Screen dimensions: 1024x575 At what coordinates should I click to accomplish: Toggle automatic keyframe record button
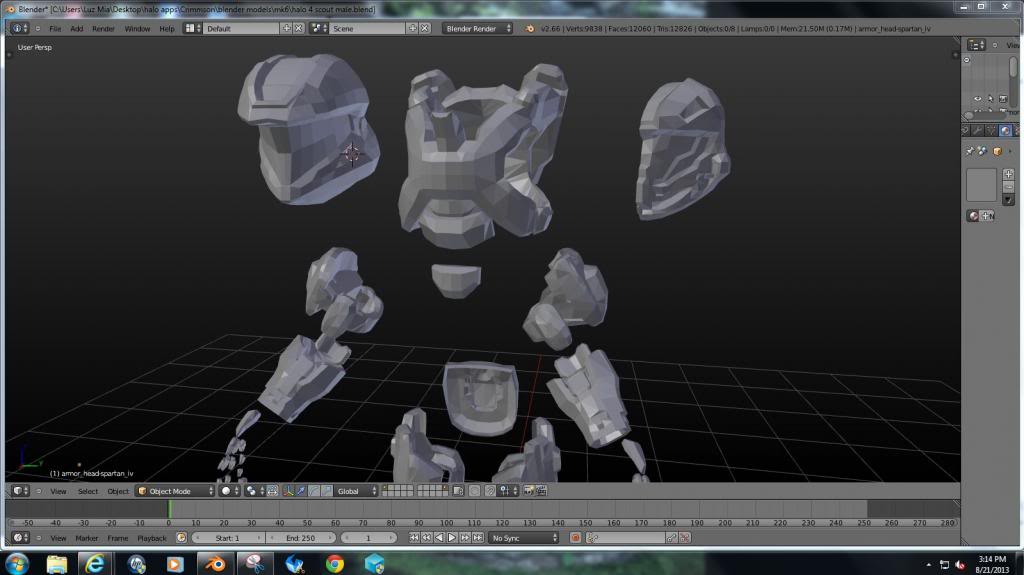[x=575, y=538]
